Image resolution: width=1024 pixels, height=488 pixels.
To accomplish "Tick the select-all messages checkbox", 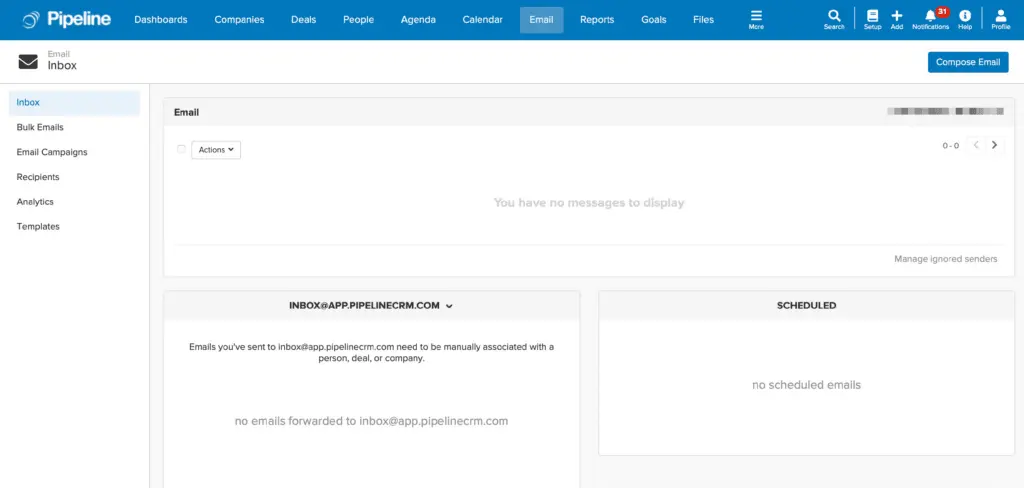I will 181,150.
